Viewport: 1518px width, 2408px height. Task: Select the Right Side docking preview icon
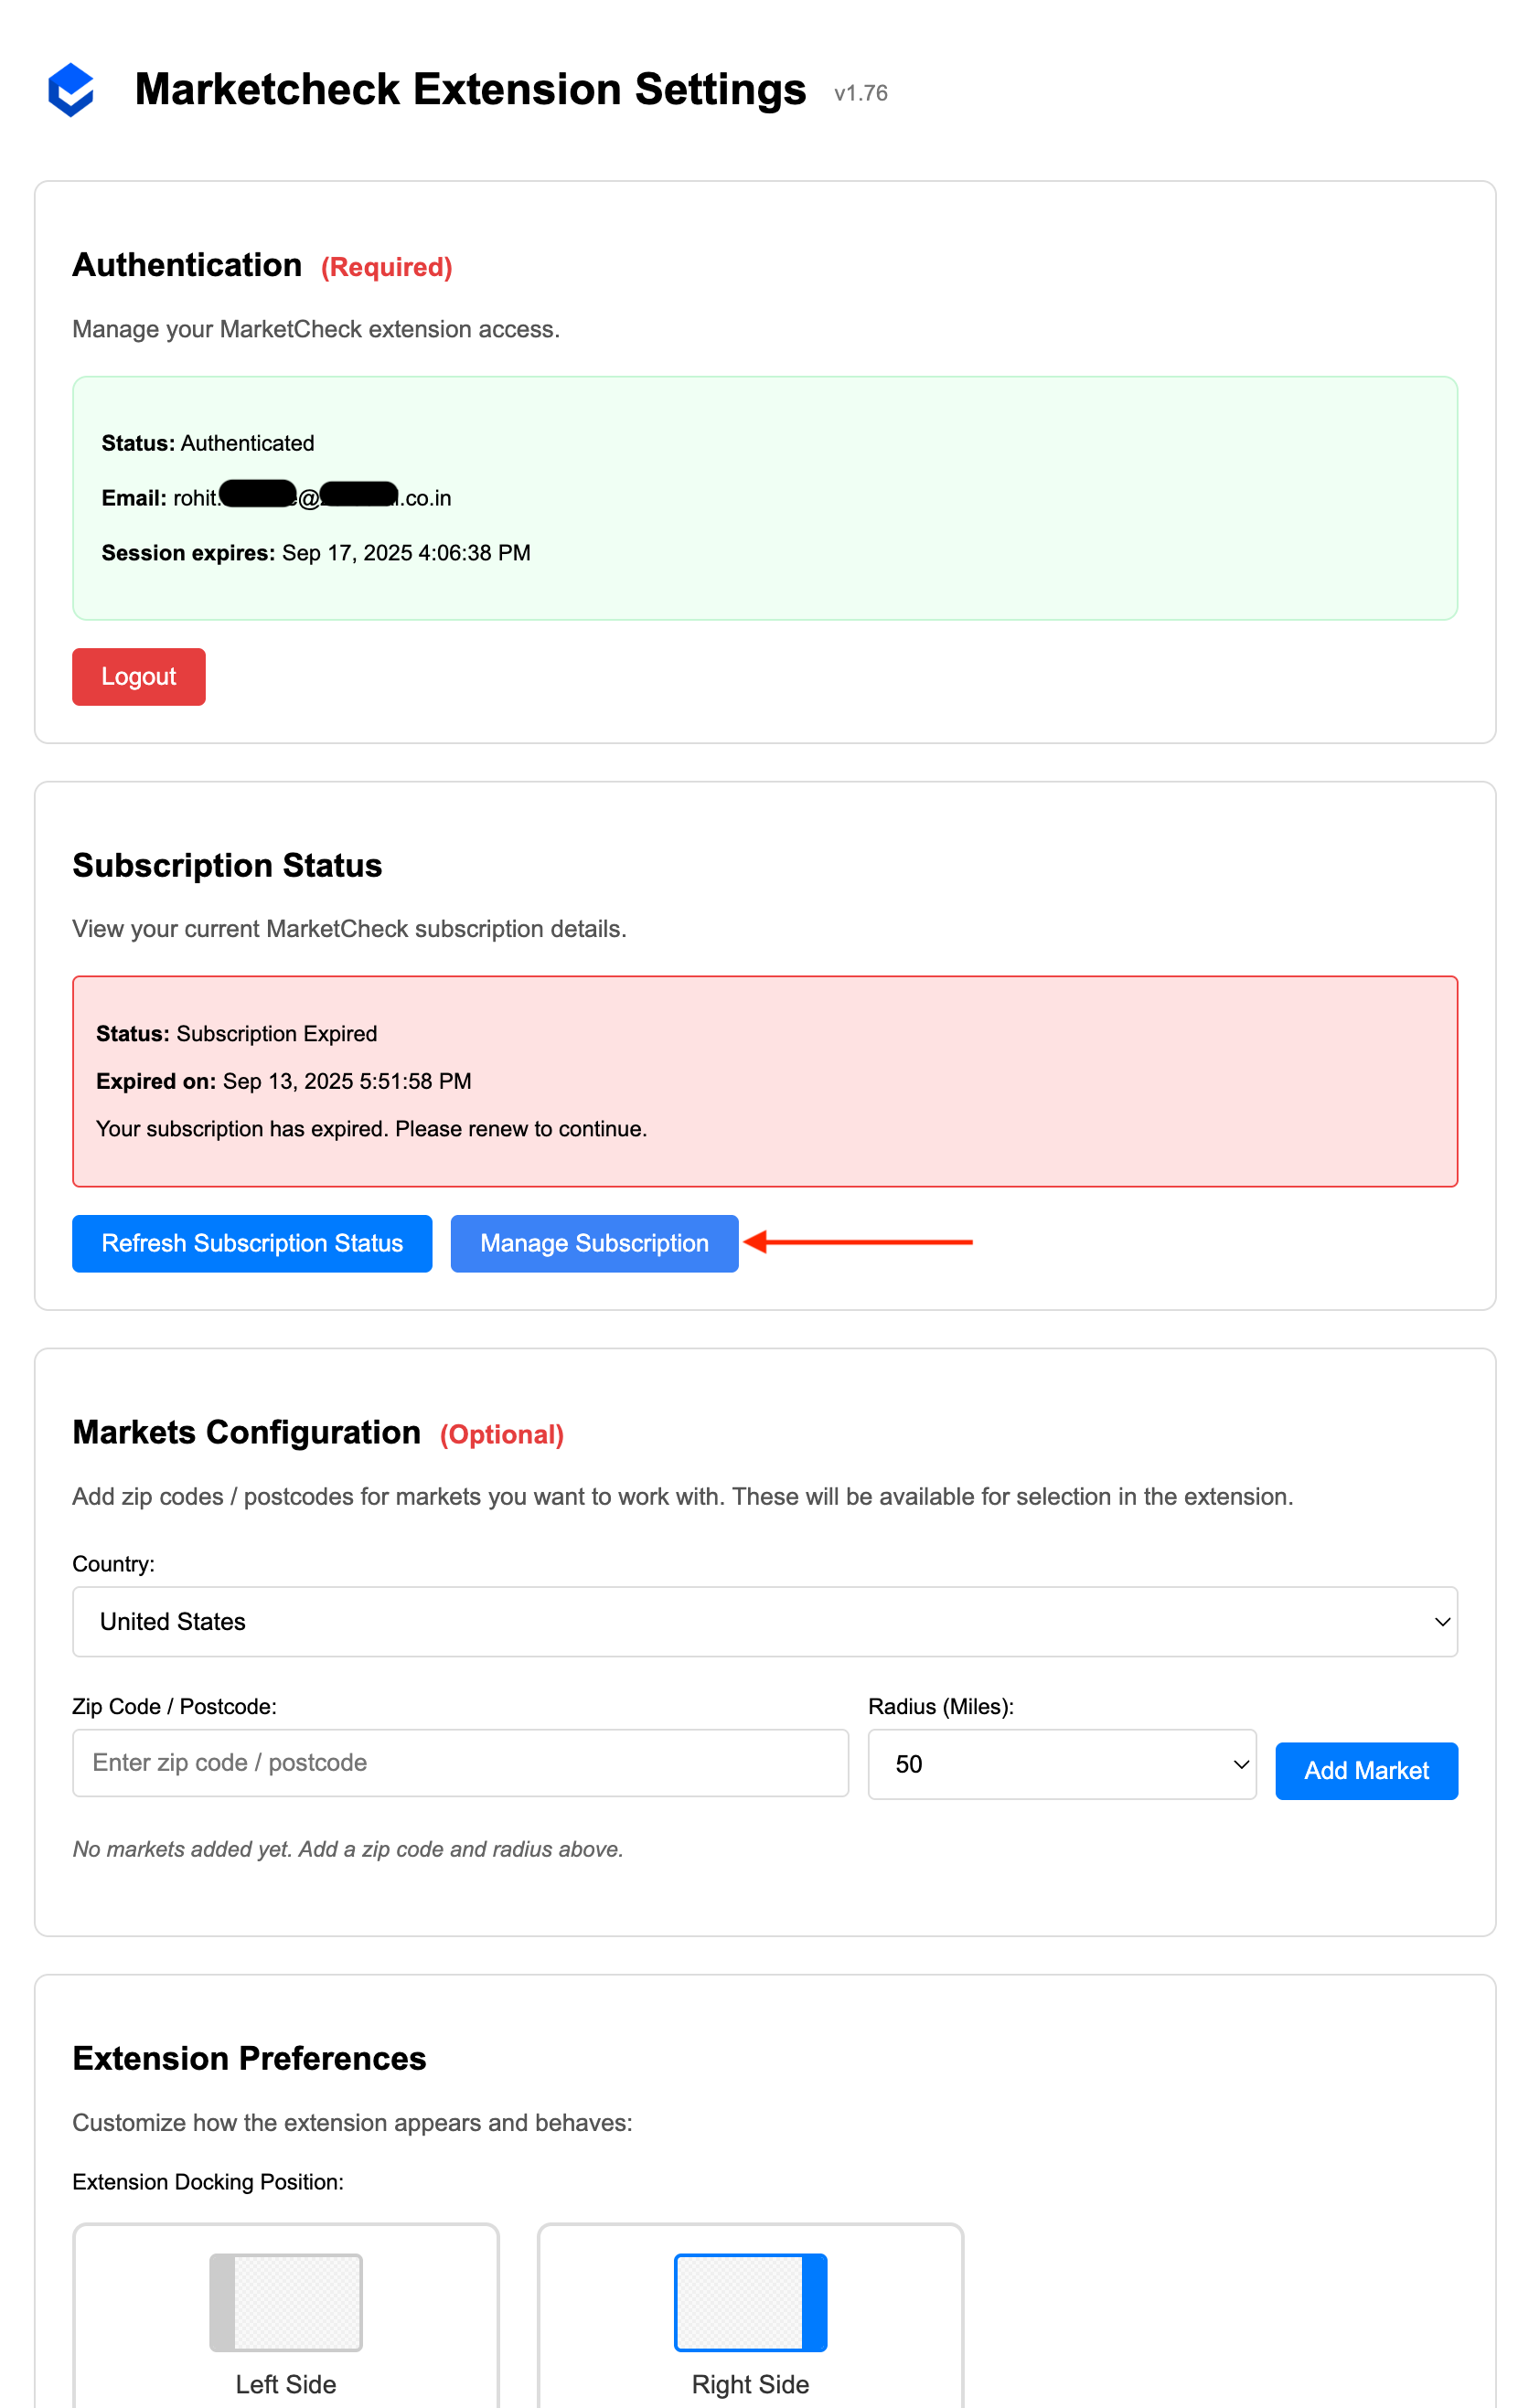tap(750, 2301)
